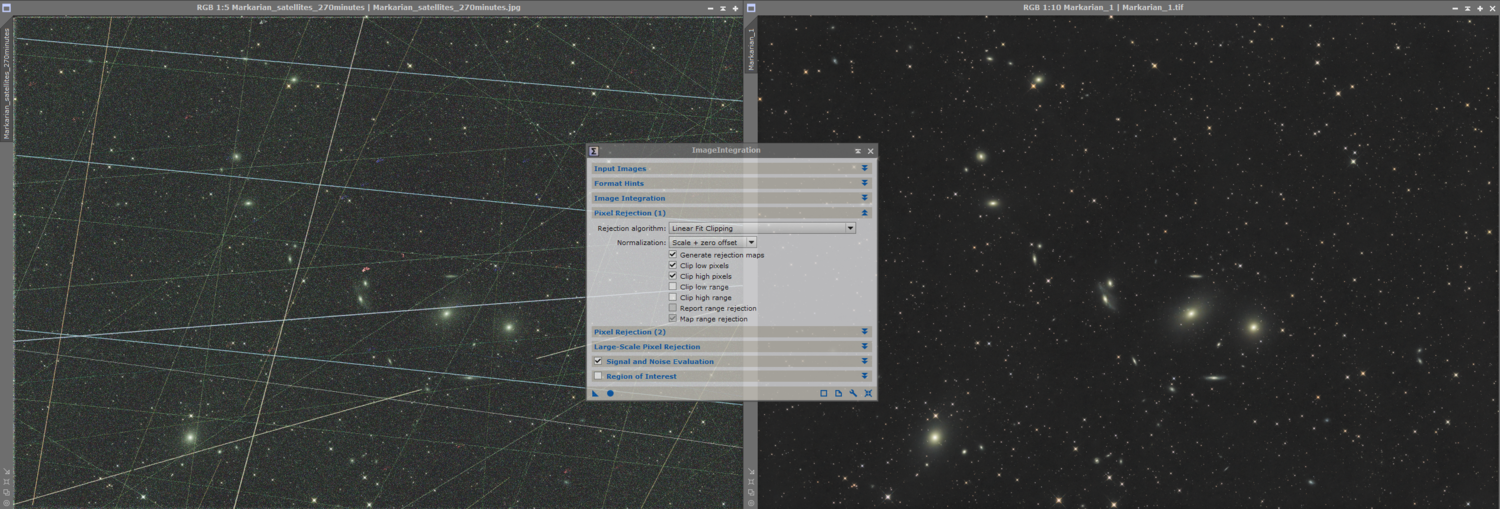Shade the ImageIntegration dialog with its title bar arrow
This screenshot has width=1500, height=509.
coord(858,151)
